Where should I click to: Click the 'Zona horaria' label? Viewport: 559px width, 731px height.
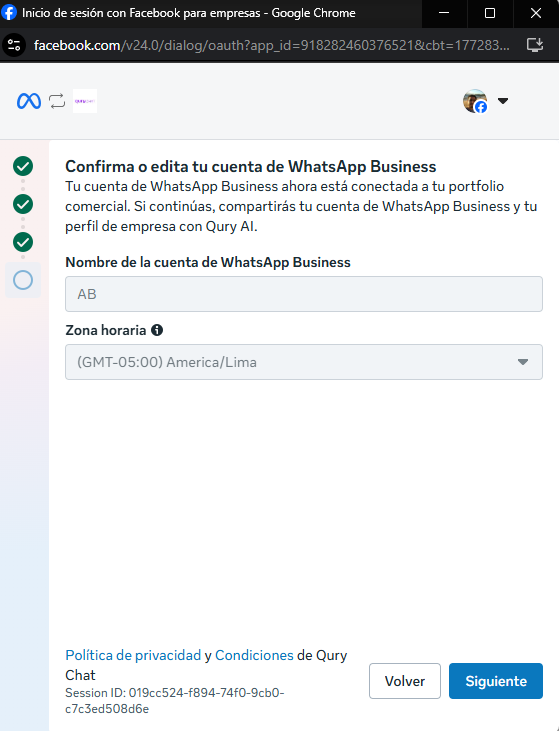106,330
